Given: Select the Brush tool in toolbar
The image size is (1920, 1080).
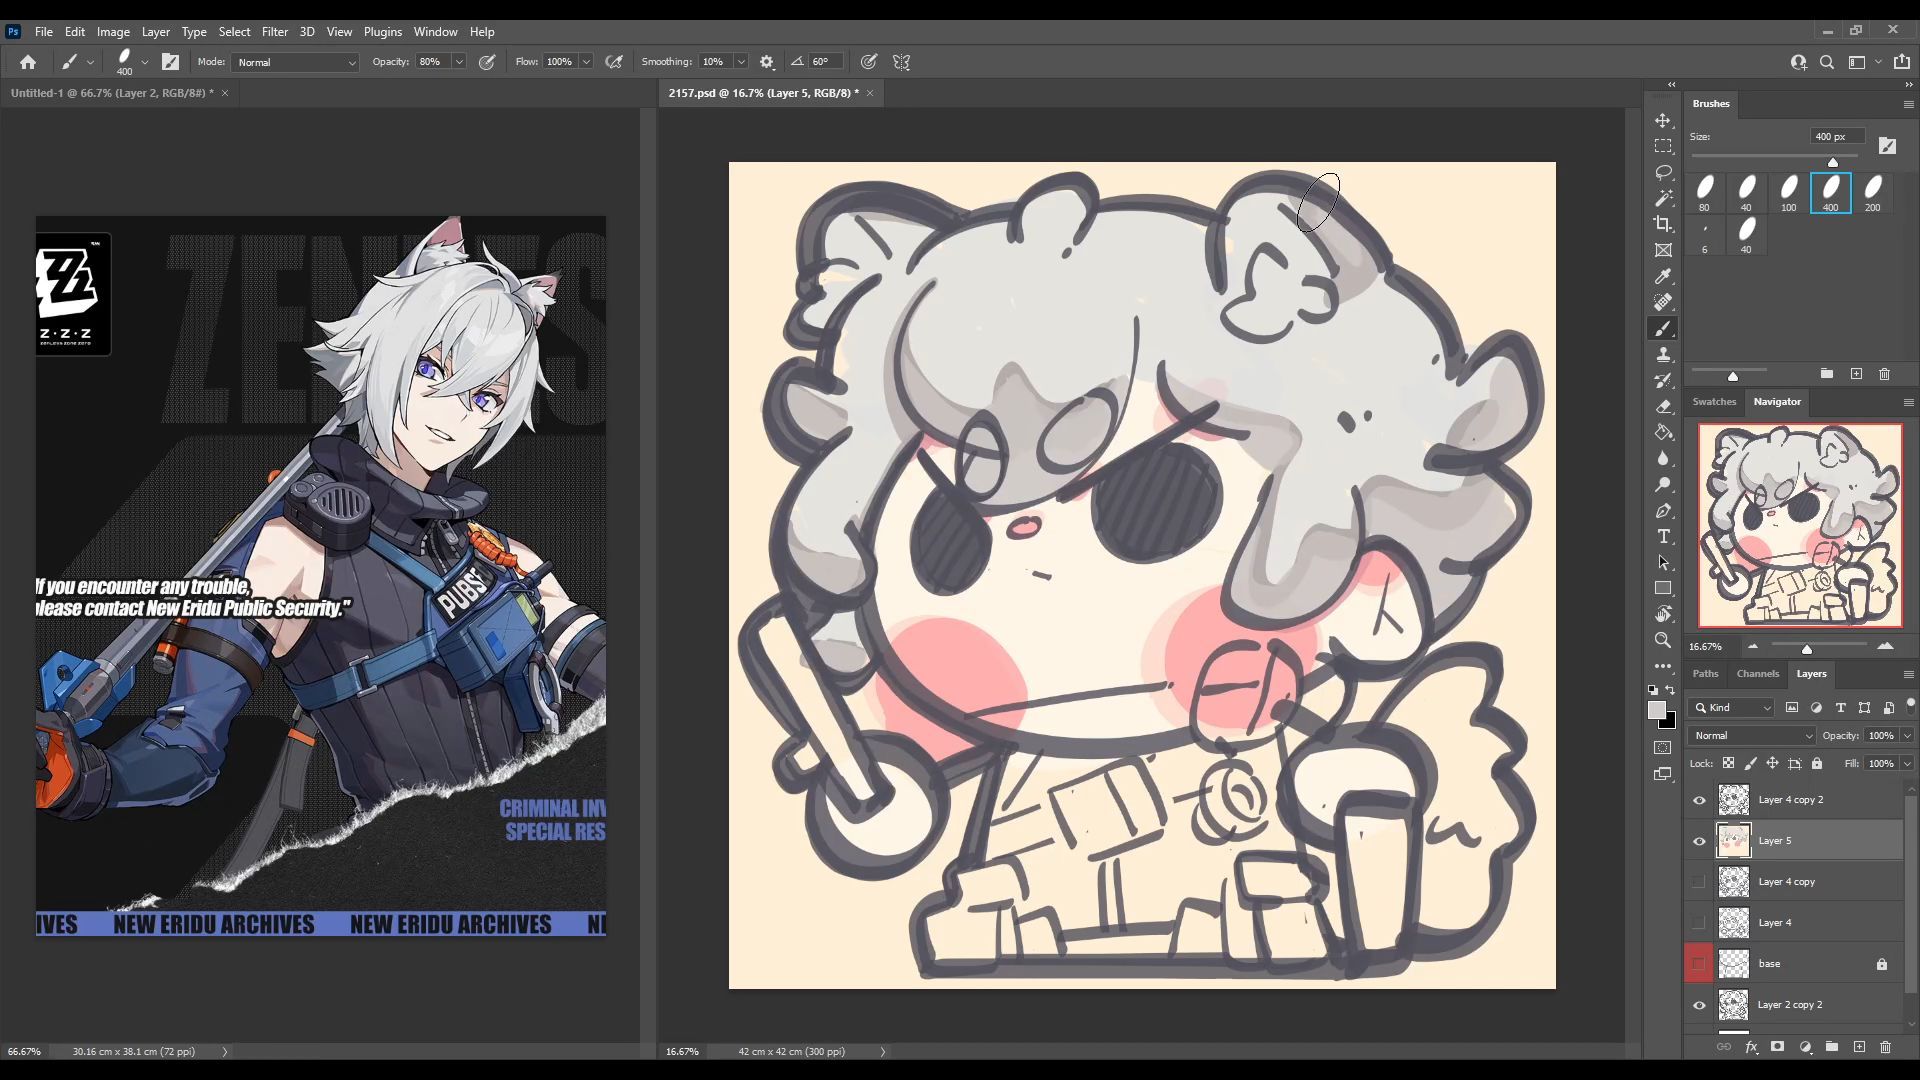Looking at the screenshot, I should point(1663,329).
